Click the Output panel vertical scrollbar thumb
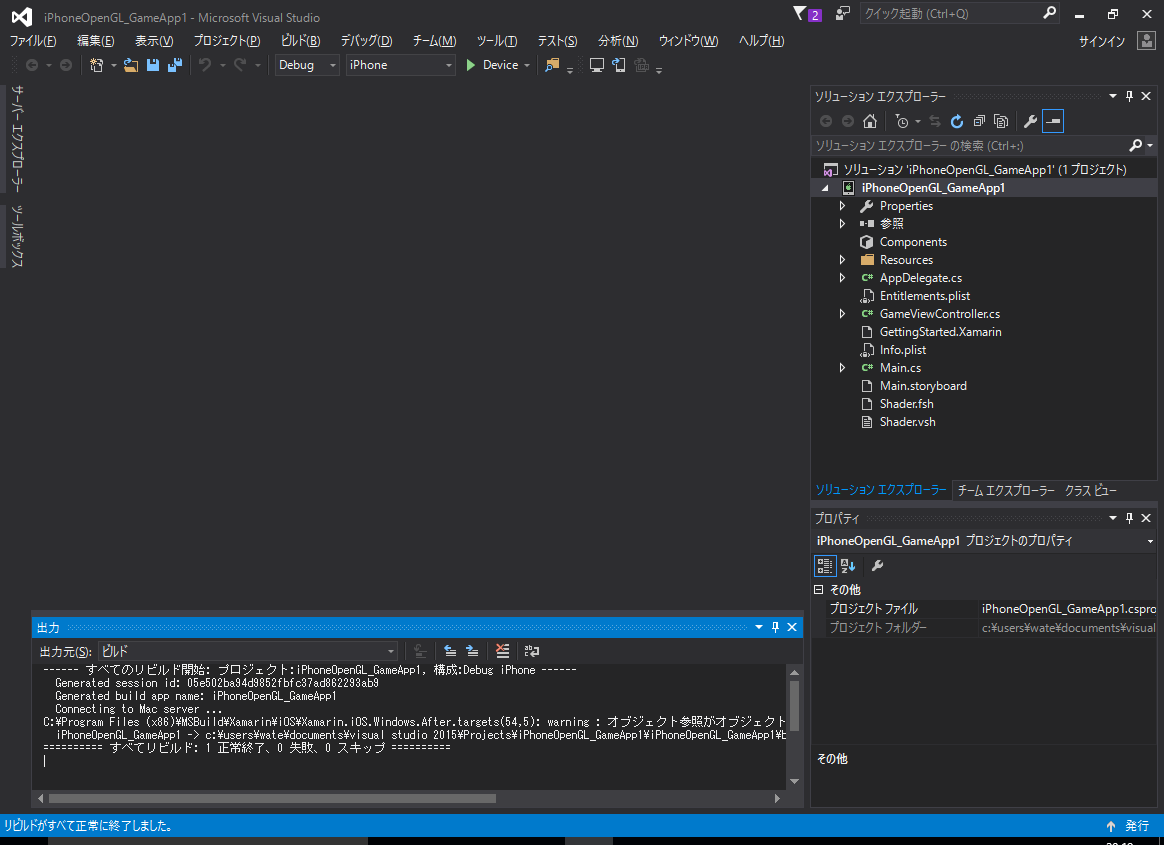This screenshot has height=845, width=1164. [794, 705]
